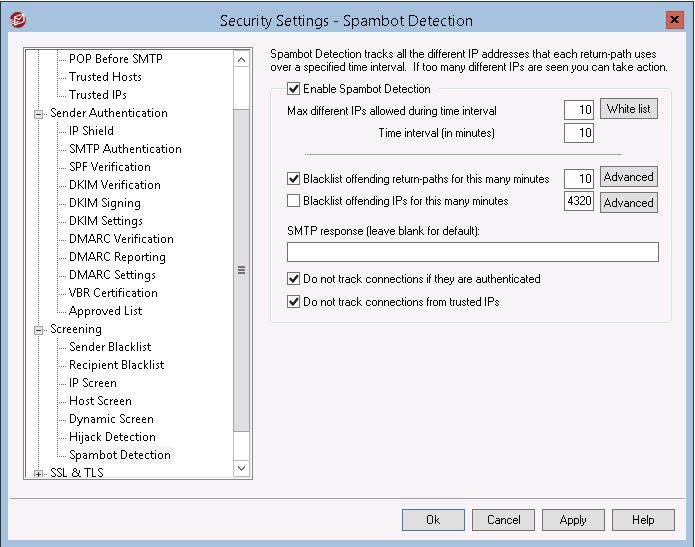
Task: Select DKIM Signing in the tree
Action: pyautogui.click(x=105, y=203)
